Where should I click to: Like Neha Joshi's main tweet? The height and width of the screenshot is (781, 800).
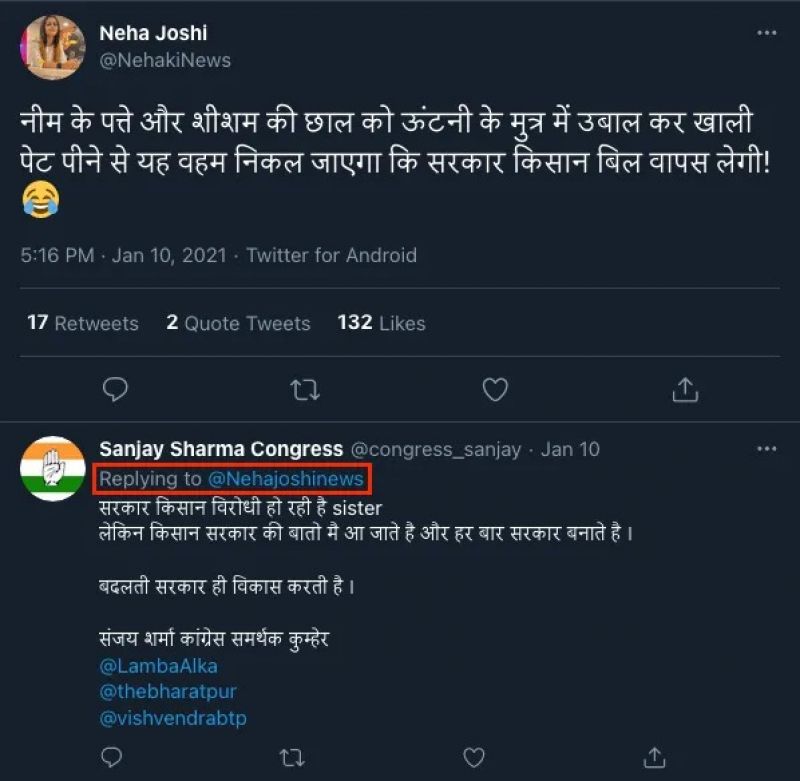[495, 389]
